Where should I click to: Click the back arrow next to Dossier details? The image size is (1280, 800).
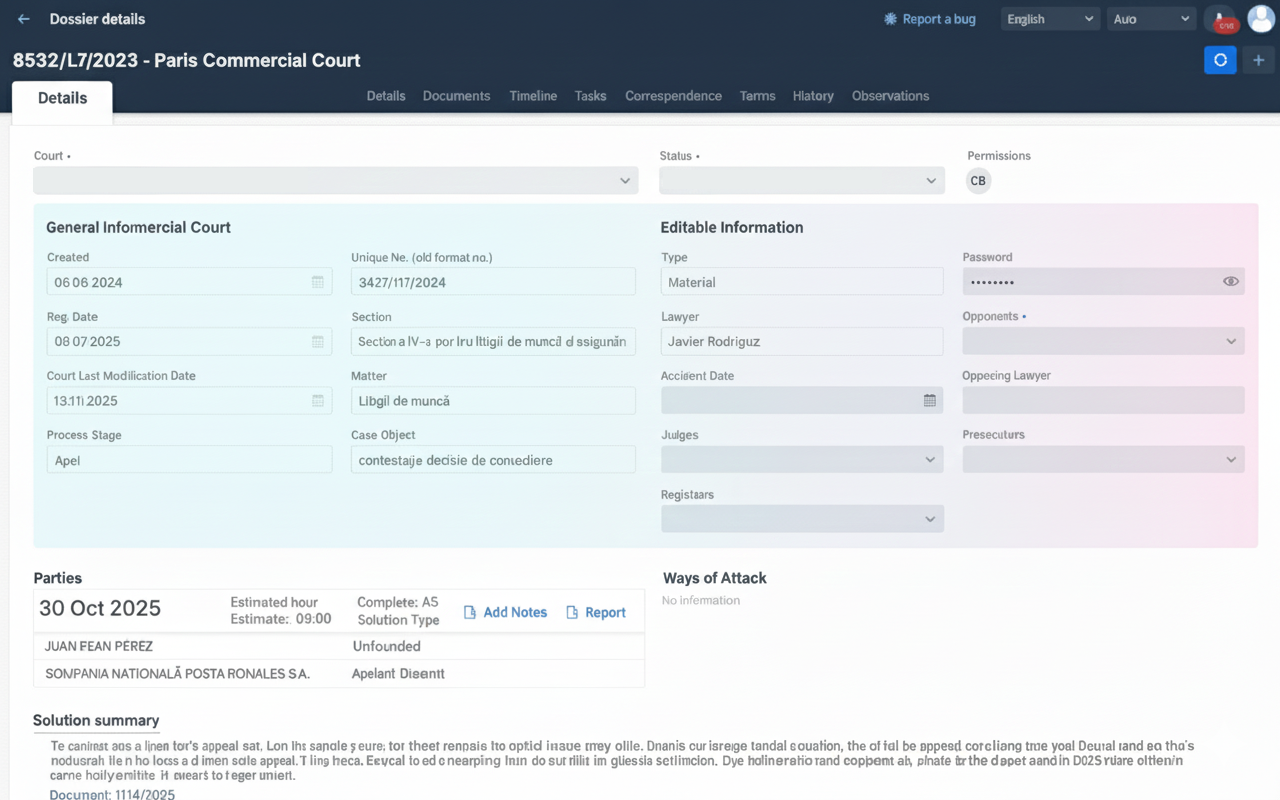click(x=24, y=19)
